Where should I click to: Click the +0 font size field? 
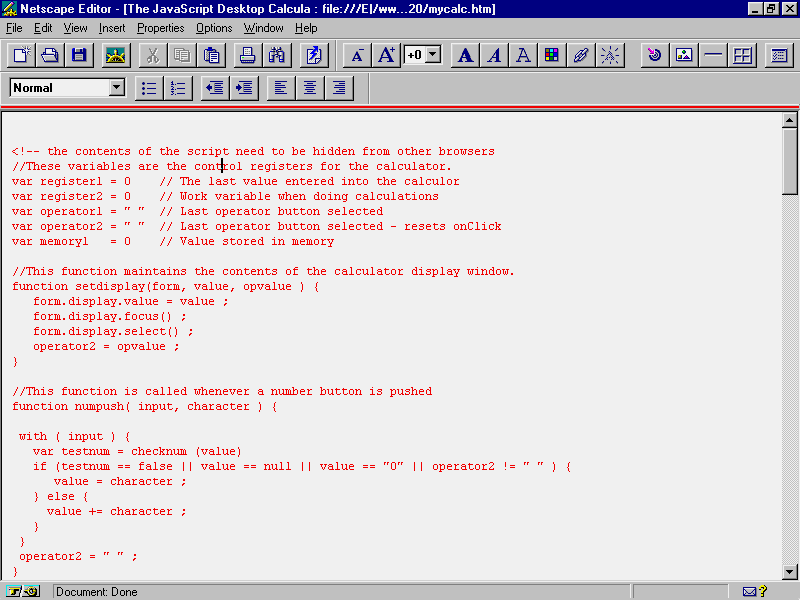[415, 55]
